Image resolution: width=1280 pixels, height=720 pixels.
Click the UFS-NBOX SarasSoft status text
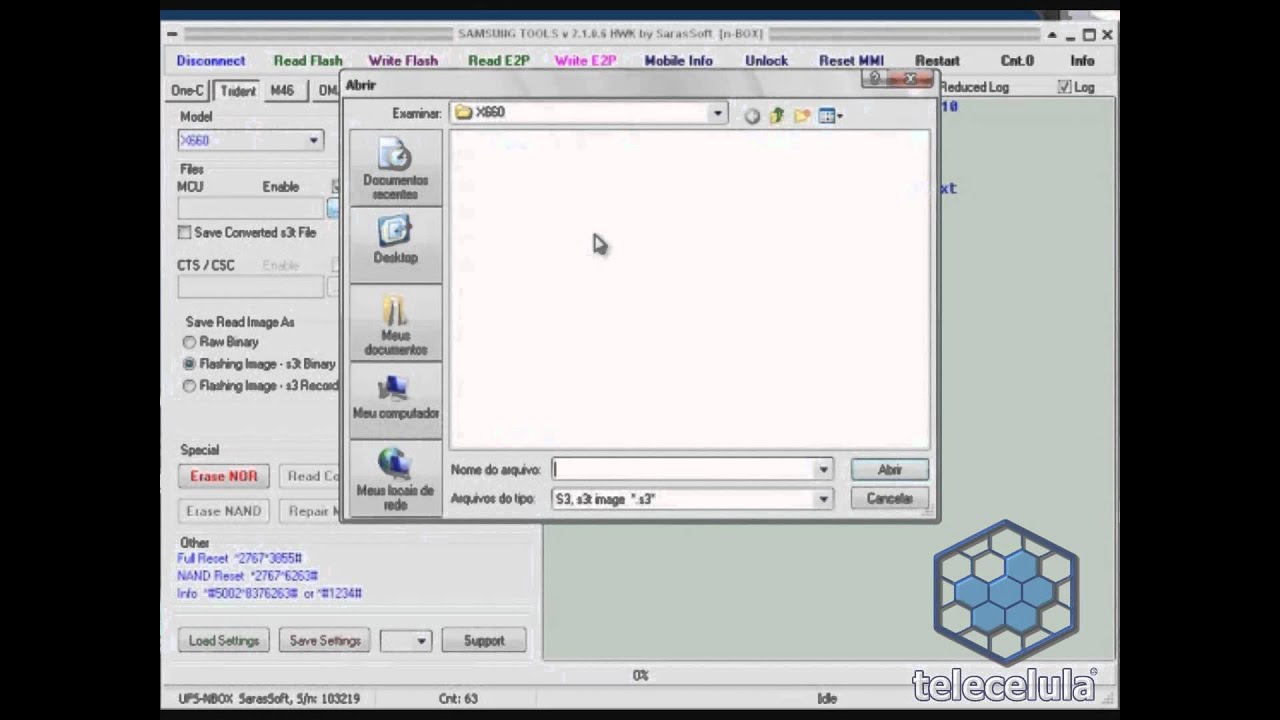point(269,699)
